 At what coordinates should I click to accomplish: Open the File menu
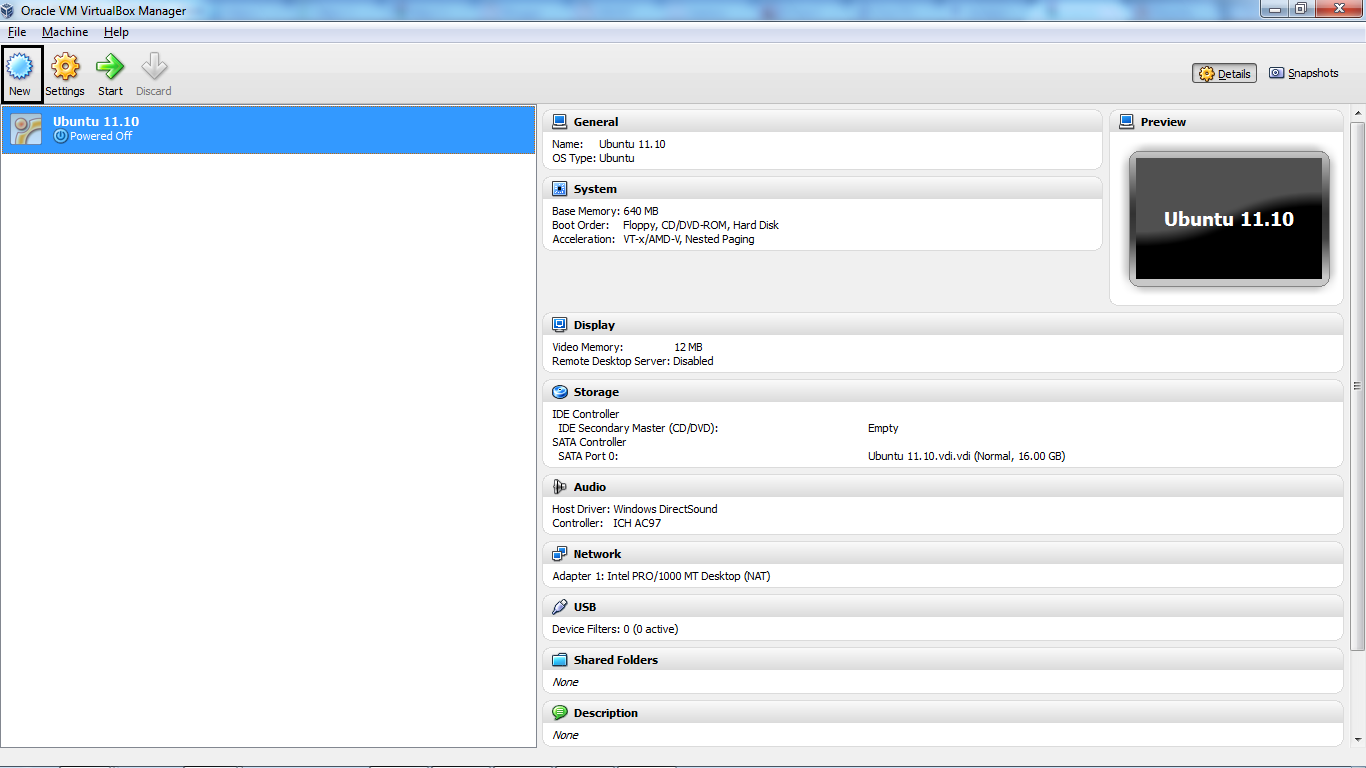pos(17,32)
